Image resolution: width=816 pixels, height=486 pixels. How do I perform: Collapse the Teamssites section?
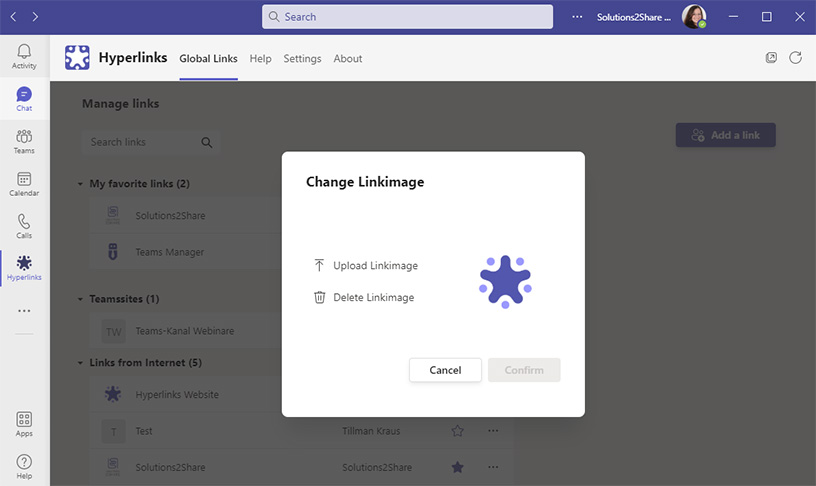[x=80, y=299]
